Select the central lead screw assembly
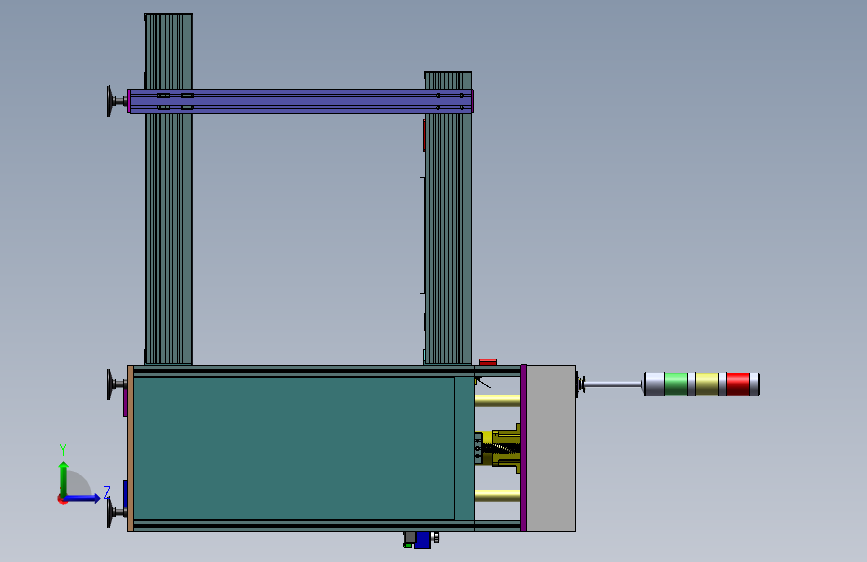Screen dimensions: 867x562 pyautogui.click(x=498, y=448)
